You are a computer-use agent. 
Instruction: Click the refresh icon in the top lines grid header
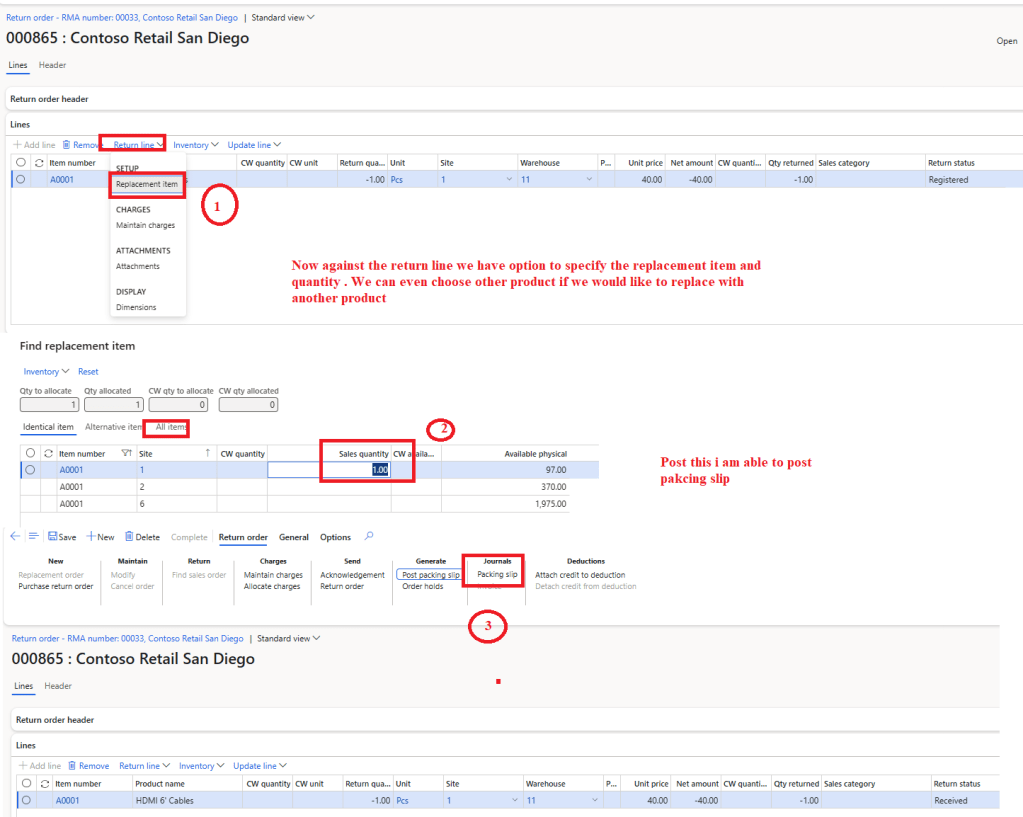click(39, 163)
